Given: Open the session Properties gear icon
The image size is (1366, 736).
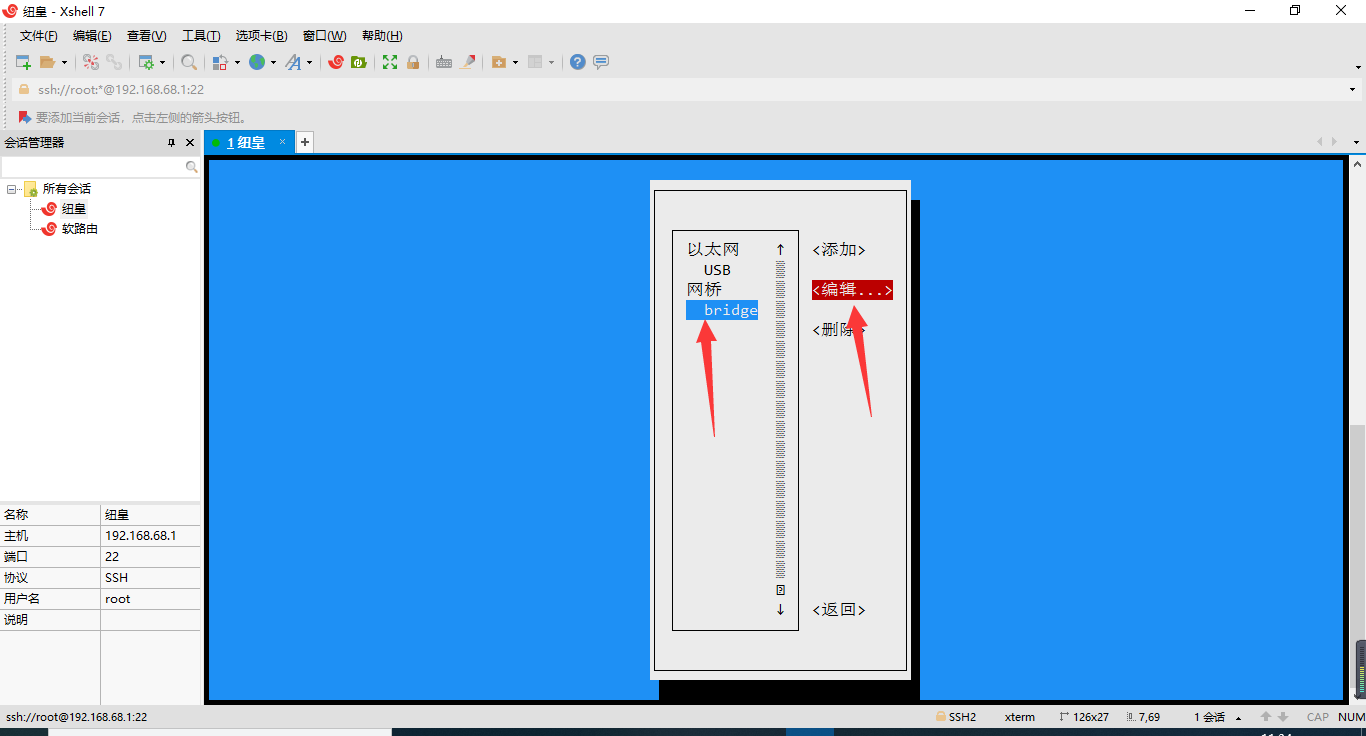Looking at the screenshot, I should tap(146, 62).
